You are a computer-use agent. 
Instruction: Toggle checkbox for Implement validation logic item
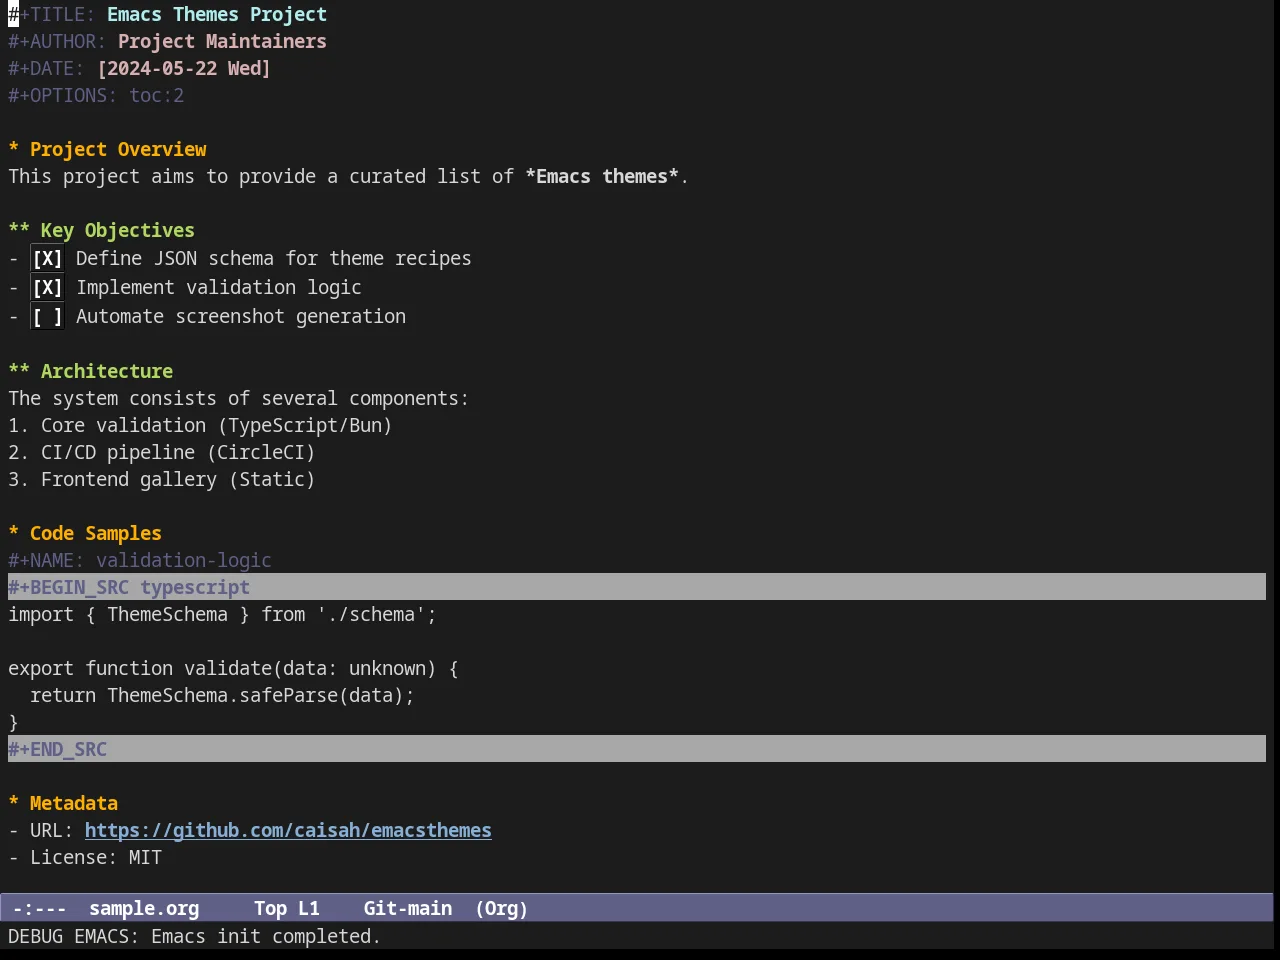coord(47,288)
